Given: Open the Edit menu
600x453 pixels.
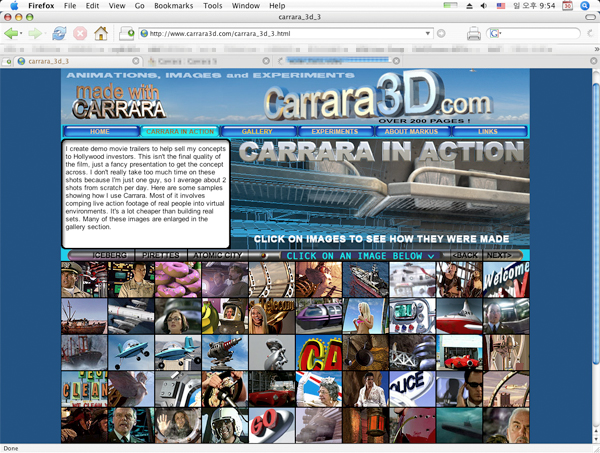Looking at the screenshot, I should click(92, 6).
